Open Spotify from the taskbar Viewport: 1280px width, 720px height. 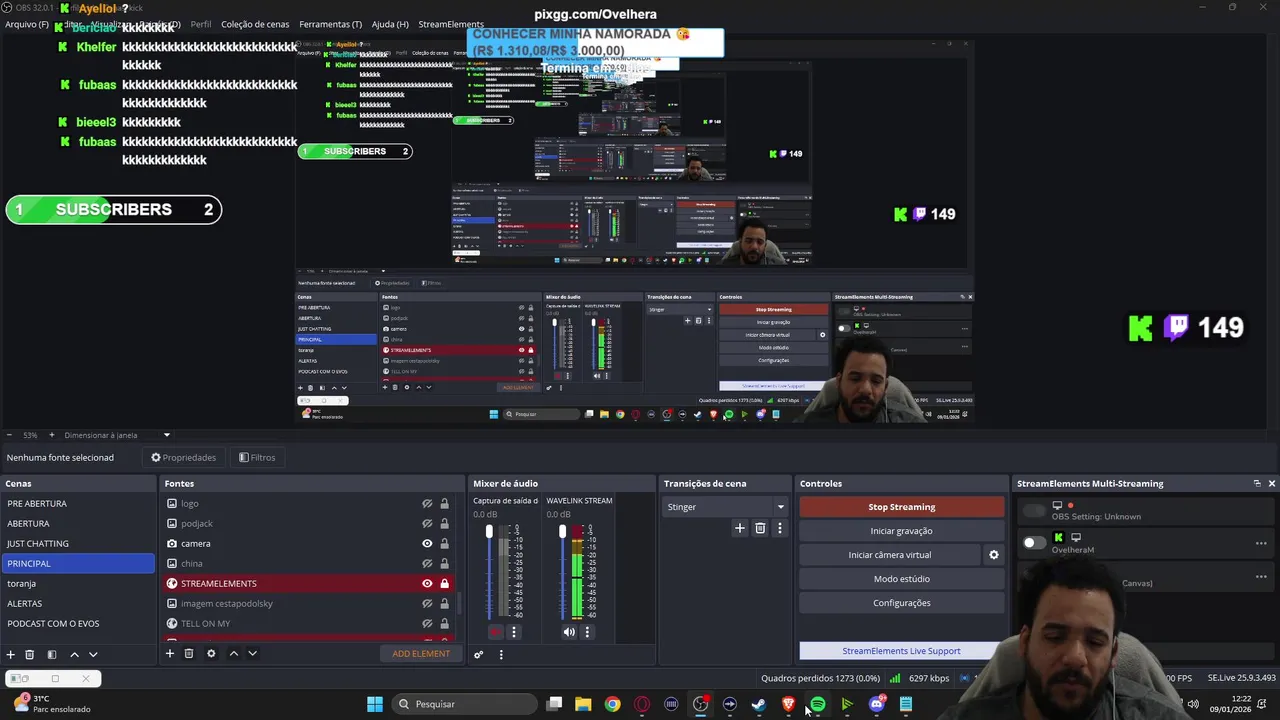coord(818,704)
